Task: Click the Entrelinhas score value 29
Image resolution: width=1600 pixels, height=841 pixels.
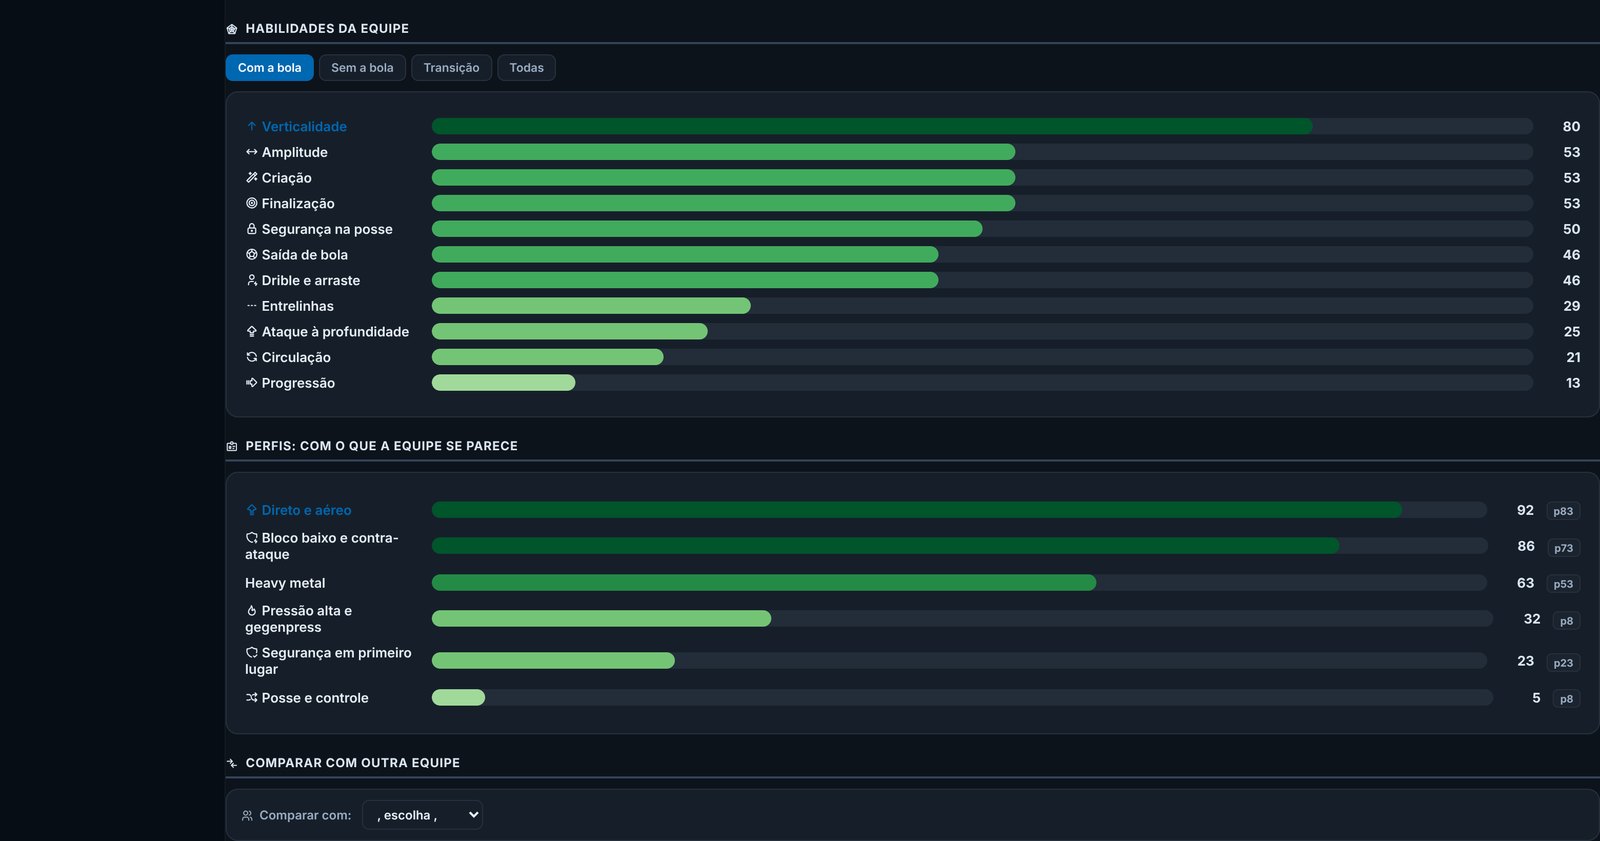Action: (1571, 306)
